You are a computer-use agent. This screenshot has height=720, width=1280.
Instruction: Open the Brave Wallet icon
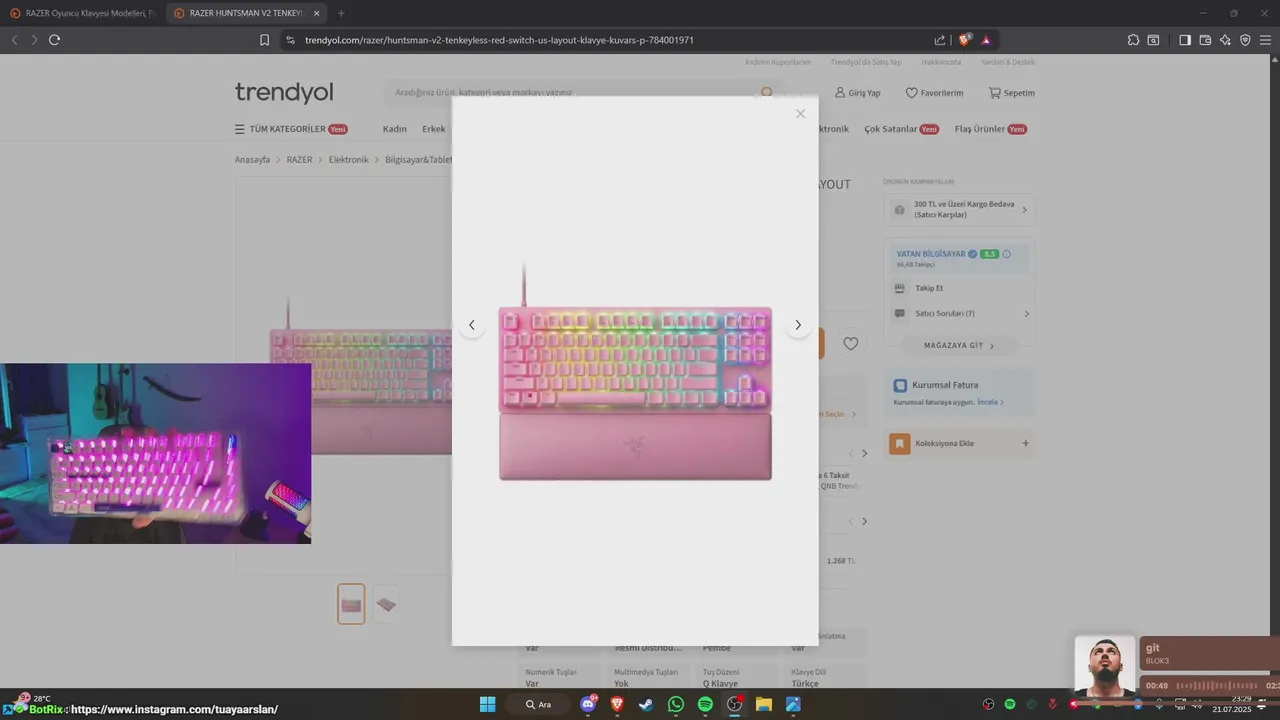1205,40
